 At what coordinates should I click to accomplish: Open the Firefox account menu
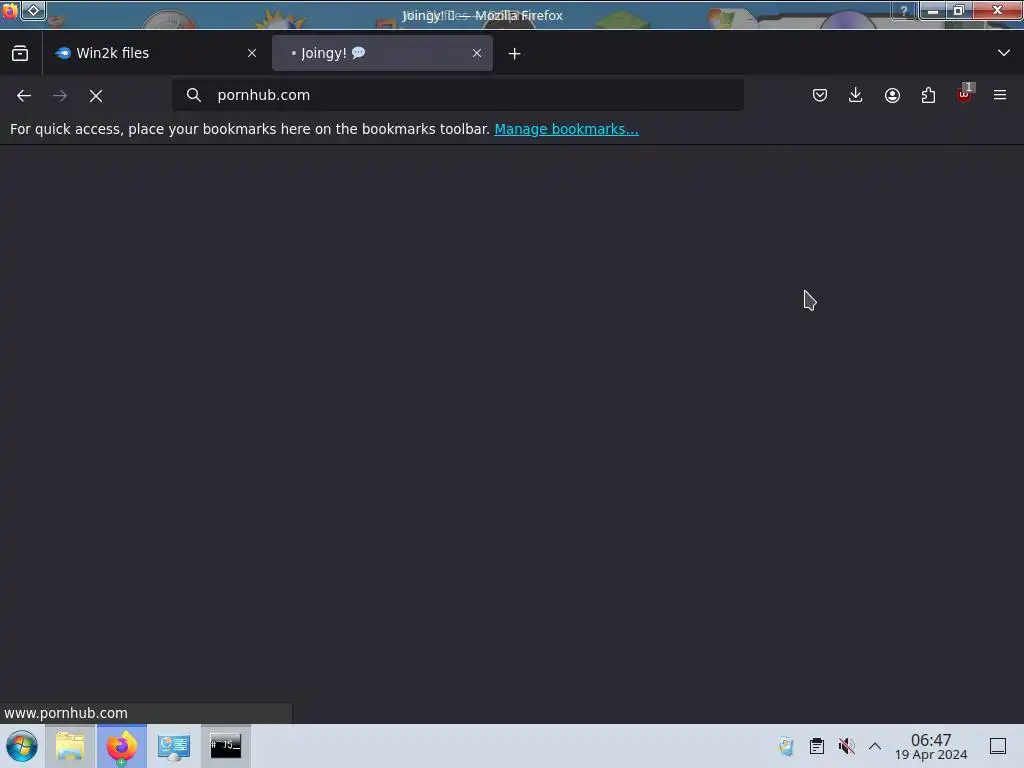892,95
